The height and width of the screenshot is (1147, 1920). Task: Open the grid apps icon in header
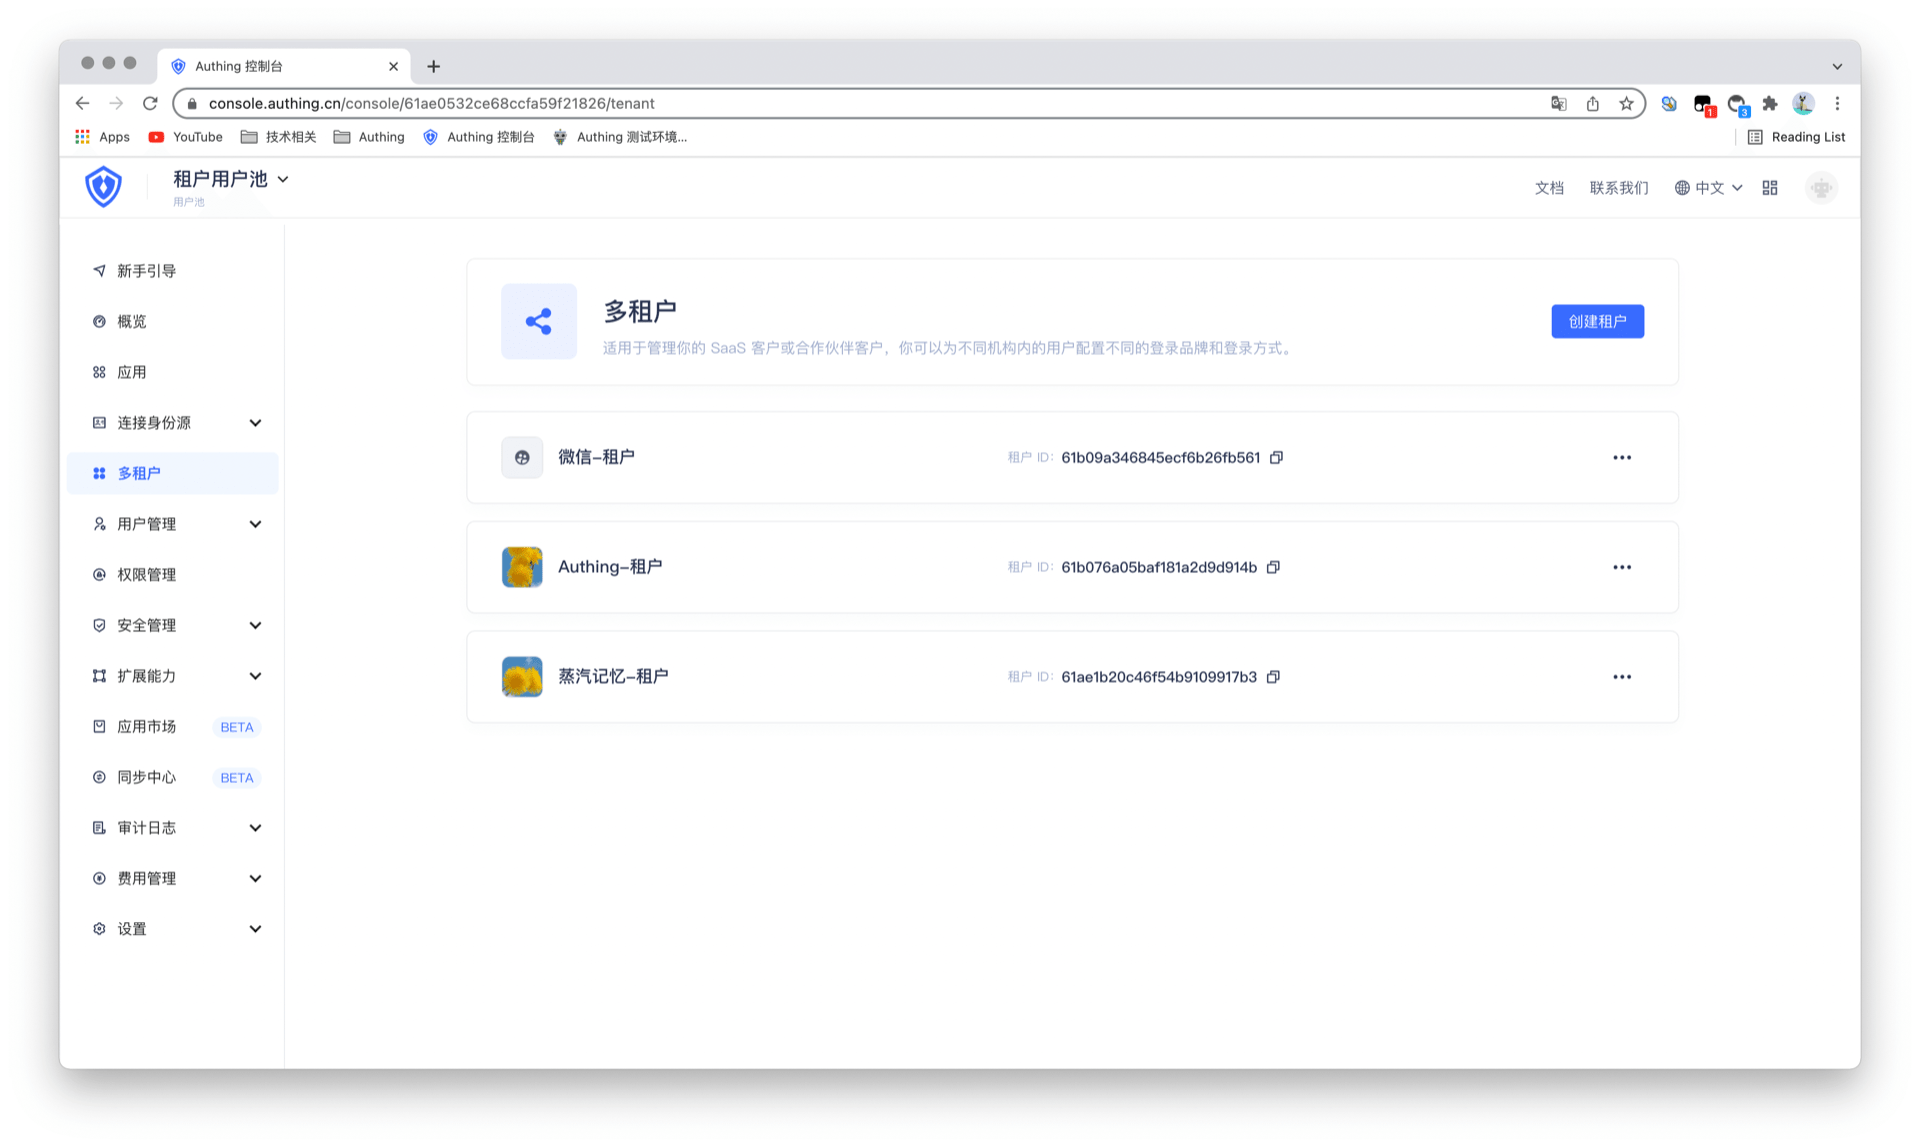tap(1769, 188)
